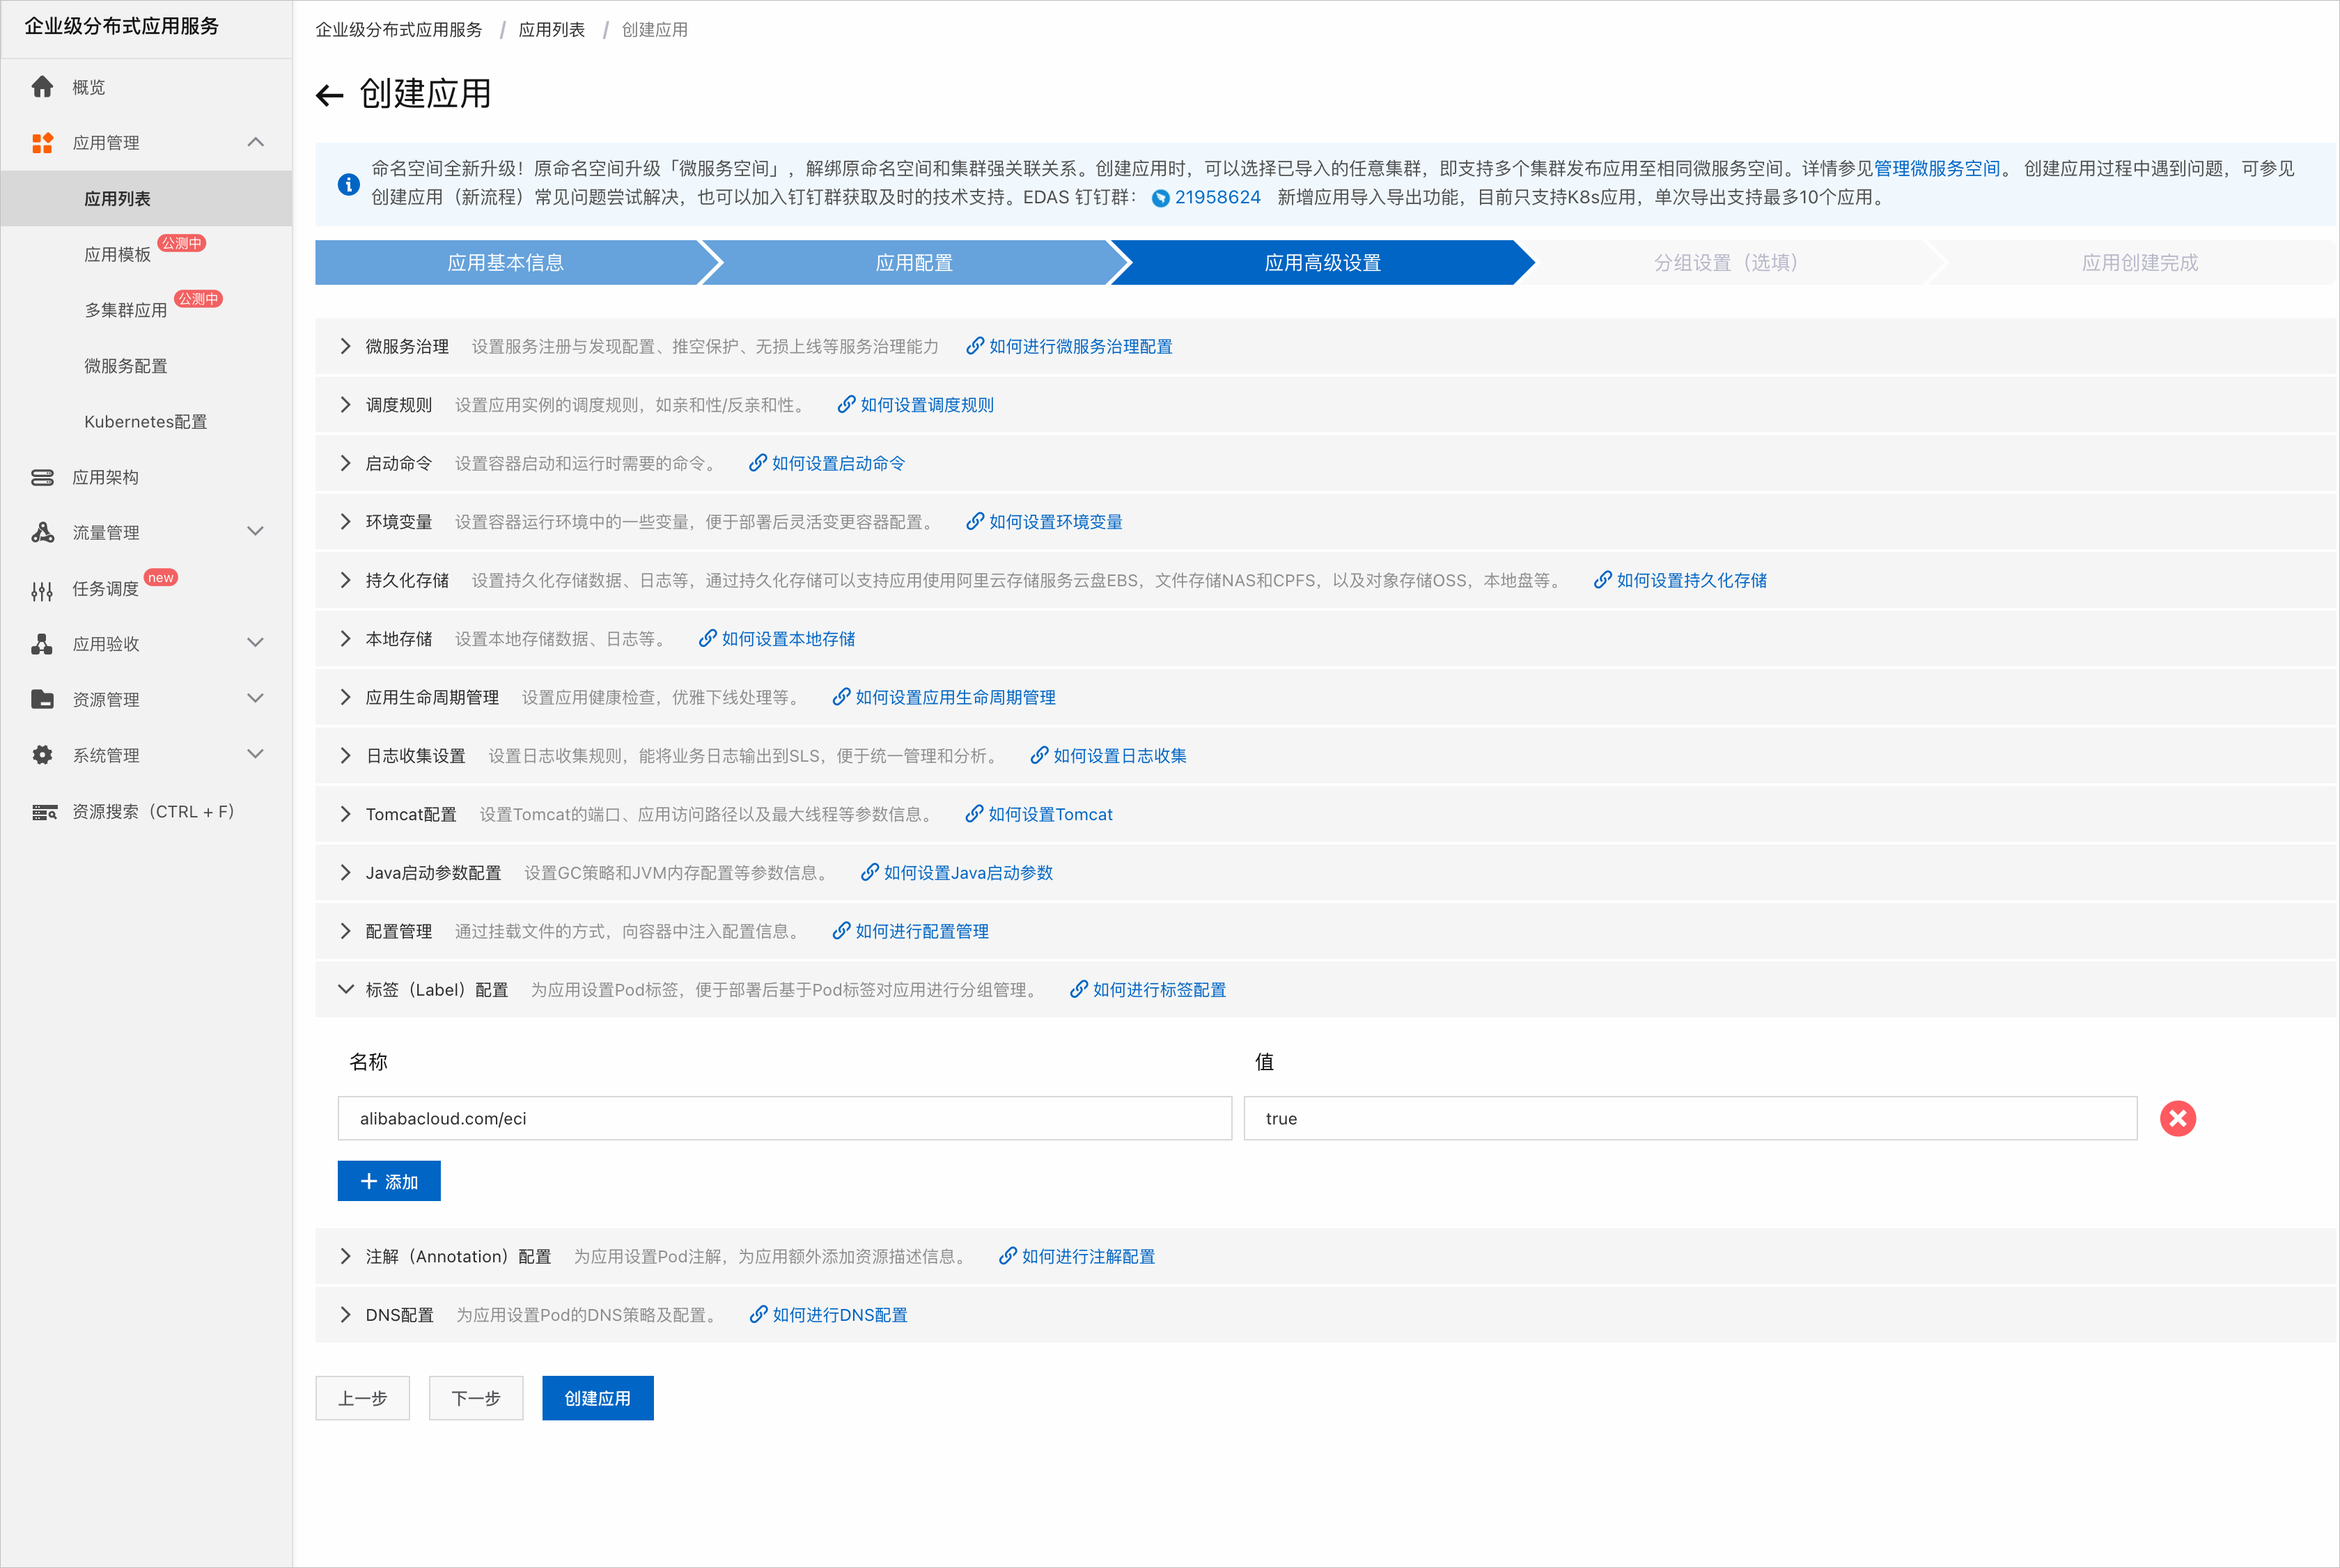Click the link icon before 如何进行微服务治理配置
This screenshot has height=1568, width=2340.
click(974, 346)
